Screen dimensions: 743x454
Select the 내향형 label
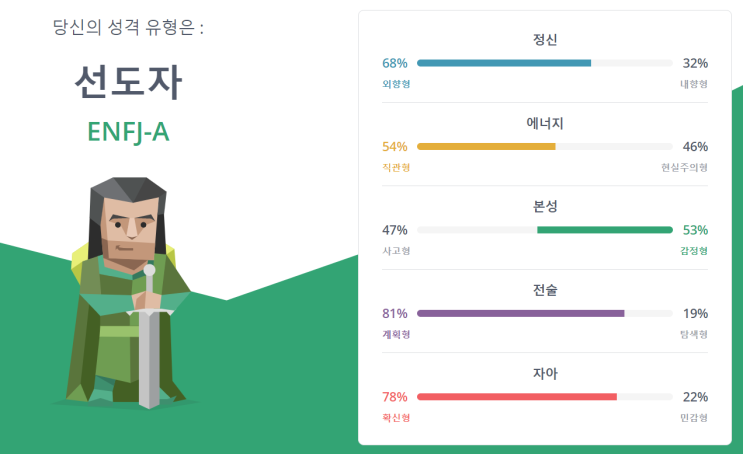(694, 84)
